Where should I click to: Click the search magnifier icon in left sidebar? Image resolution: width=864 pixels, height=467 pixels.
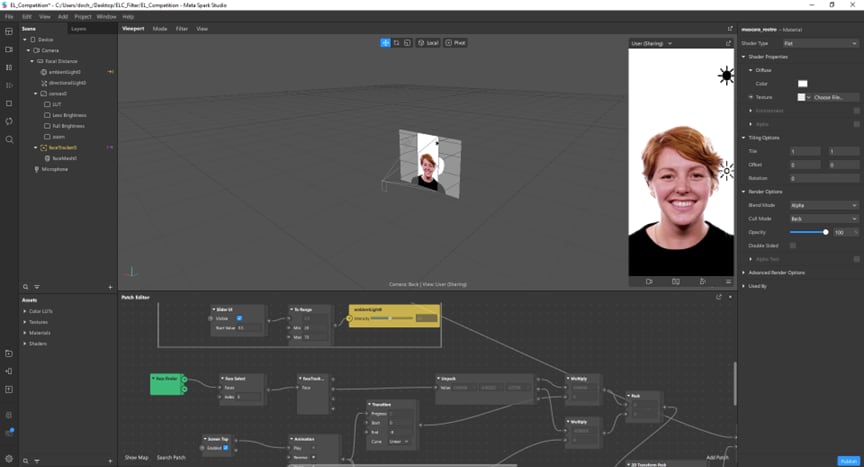pyautogui.click(x=9, y=139)
